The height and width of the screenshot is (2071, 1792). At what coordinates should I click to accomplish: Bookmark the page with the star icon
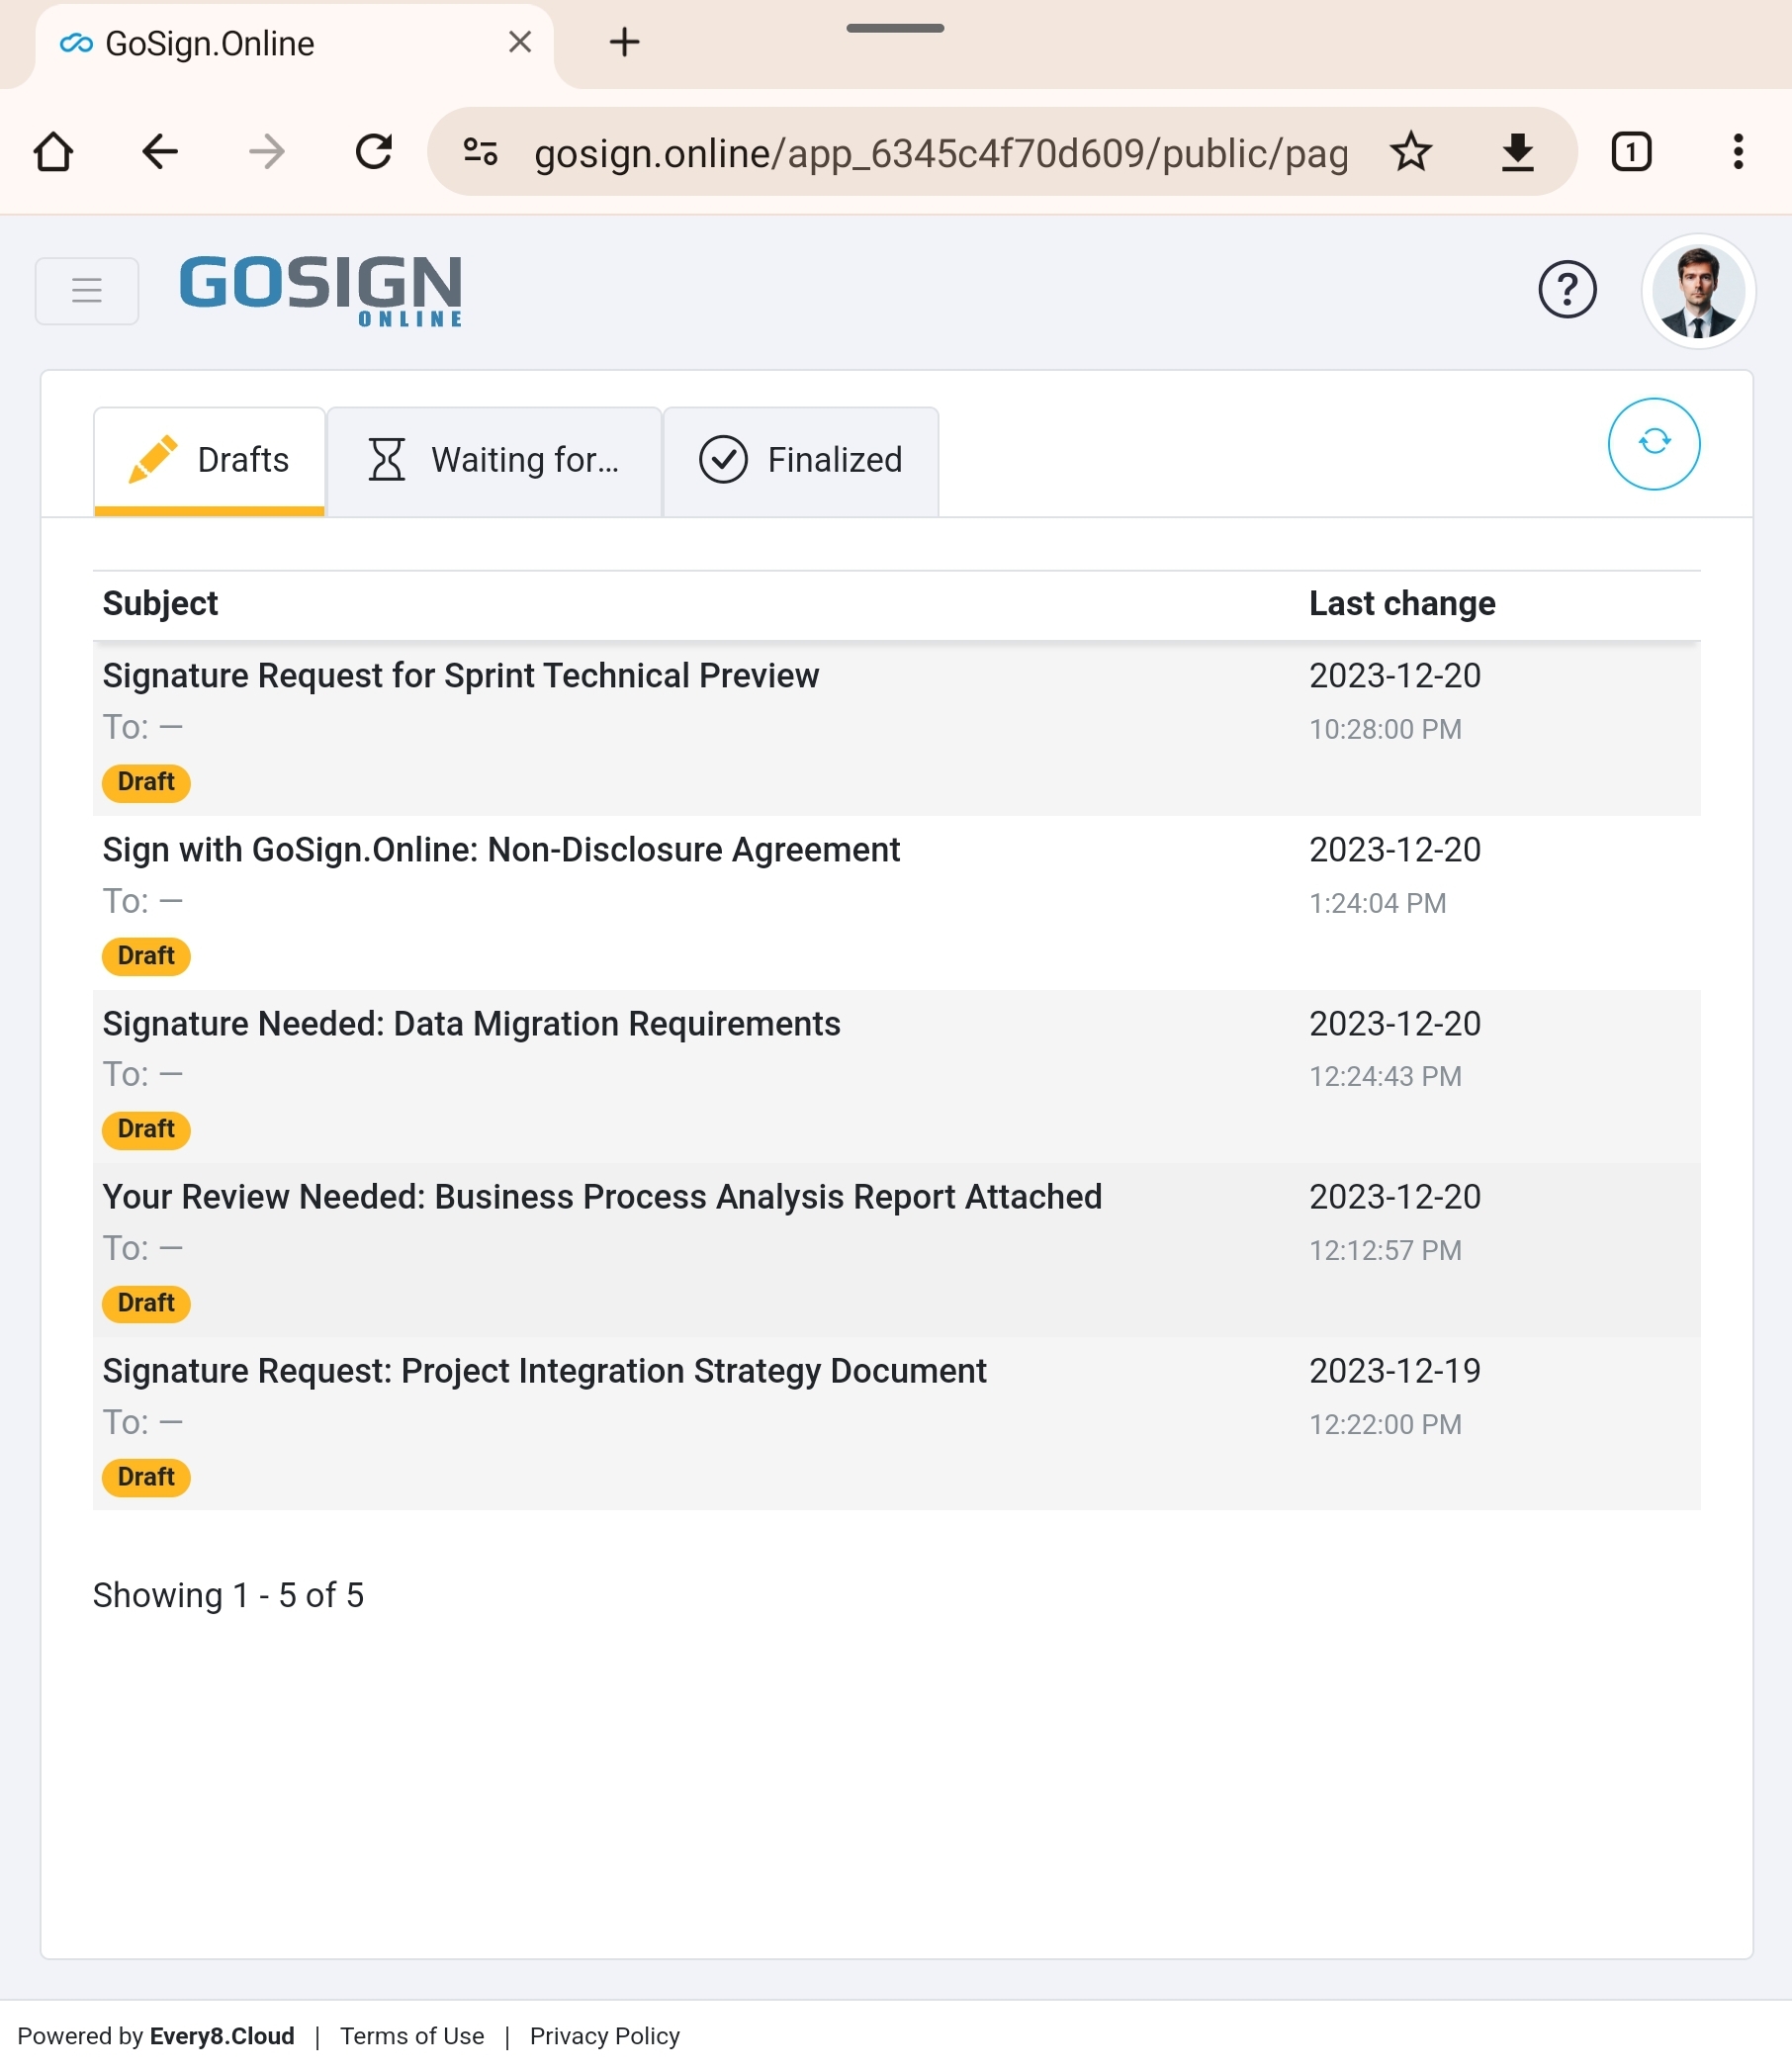click(x=1412, y=152)
